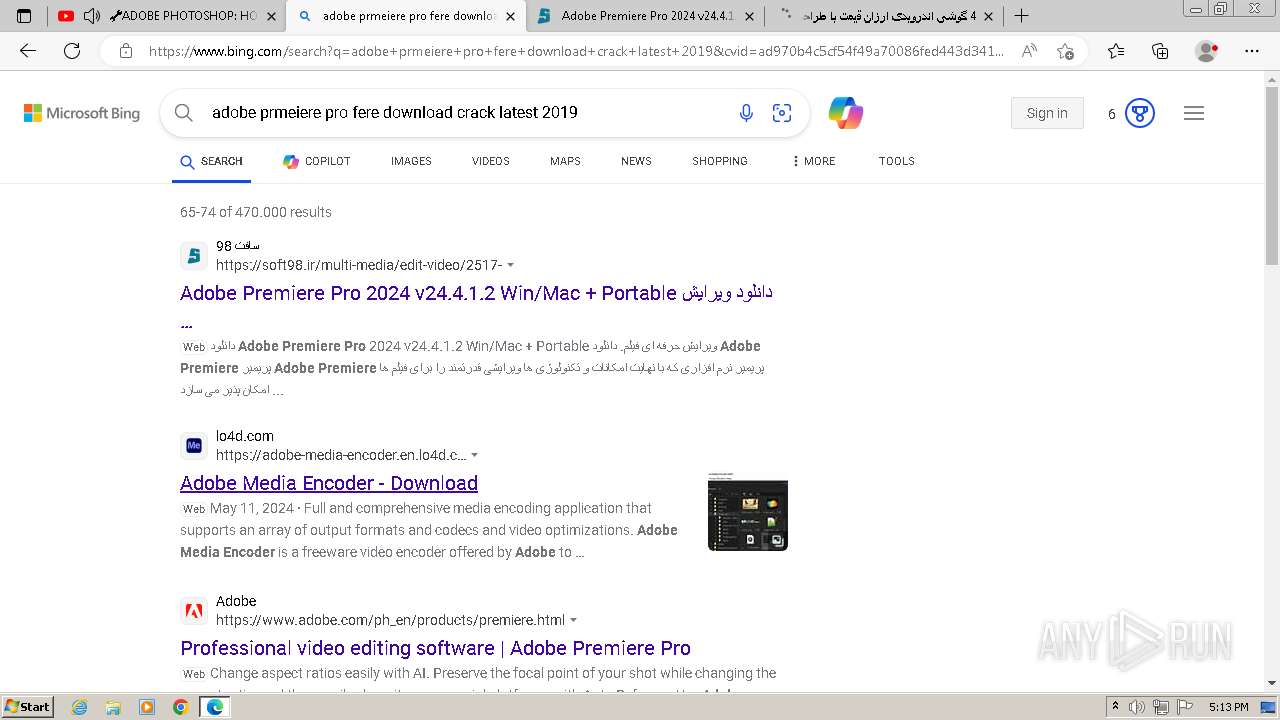Close the adobe prmeiere search tab

[510, 16]
